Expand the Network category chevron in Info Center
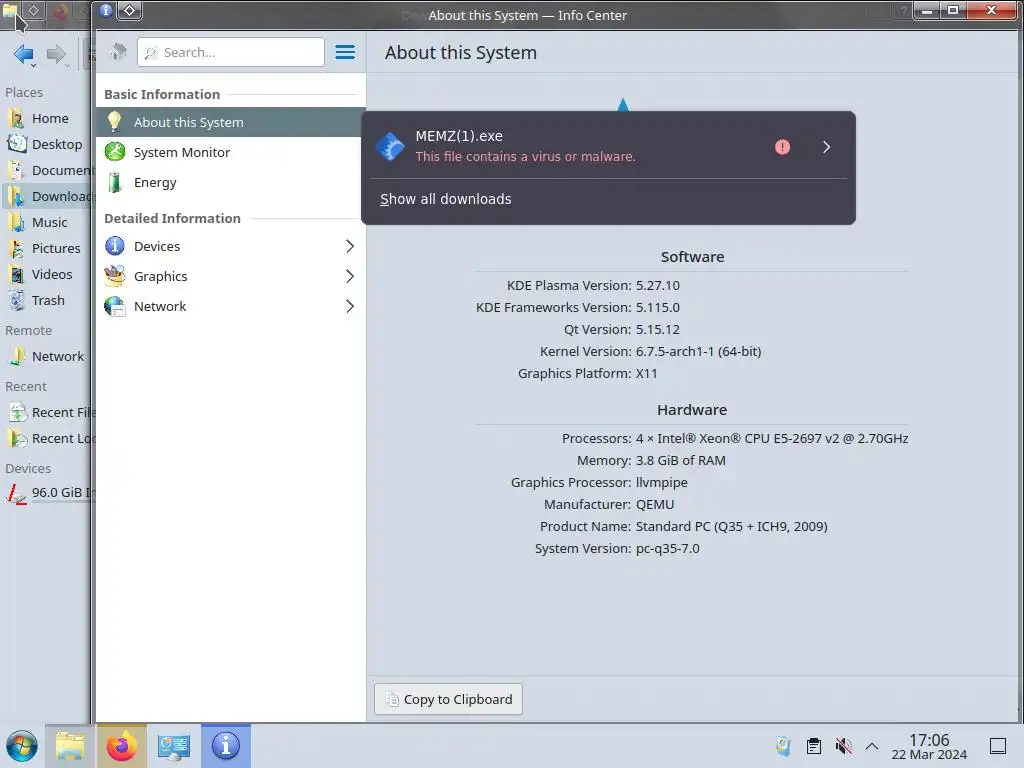Viewport: 1024px width, 768px height. 350,306
